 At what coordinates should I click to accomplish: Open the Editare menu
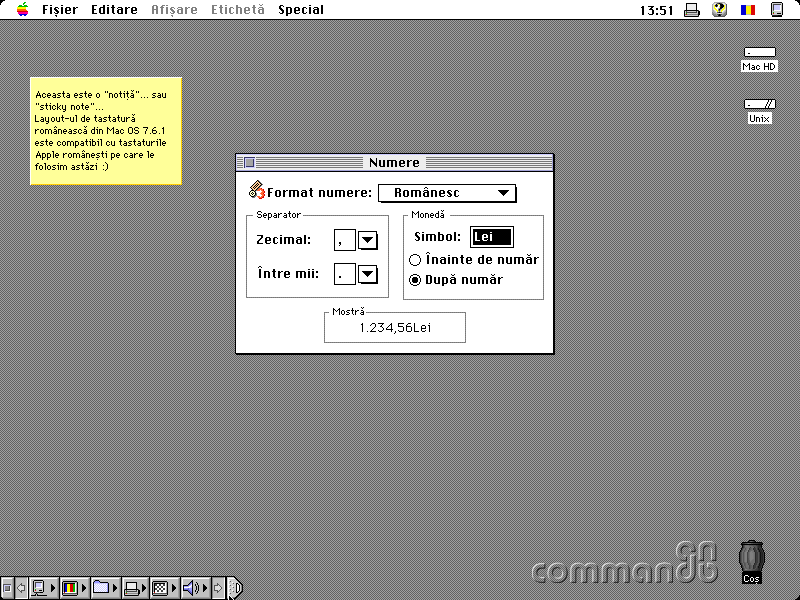click(114, 10)
